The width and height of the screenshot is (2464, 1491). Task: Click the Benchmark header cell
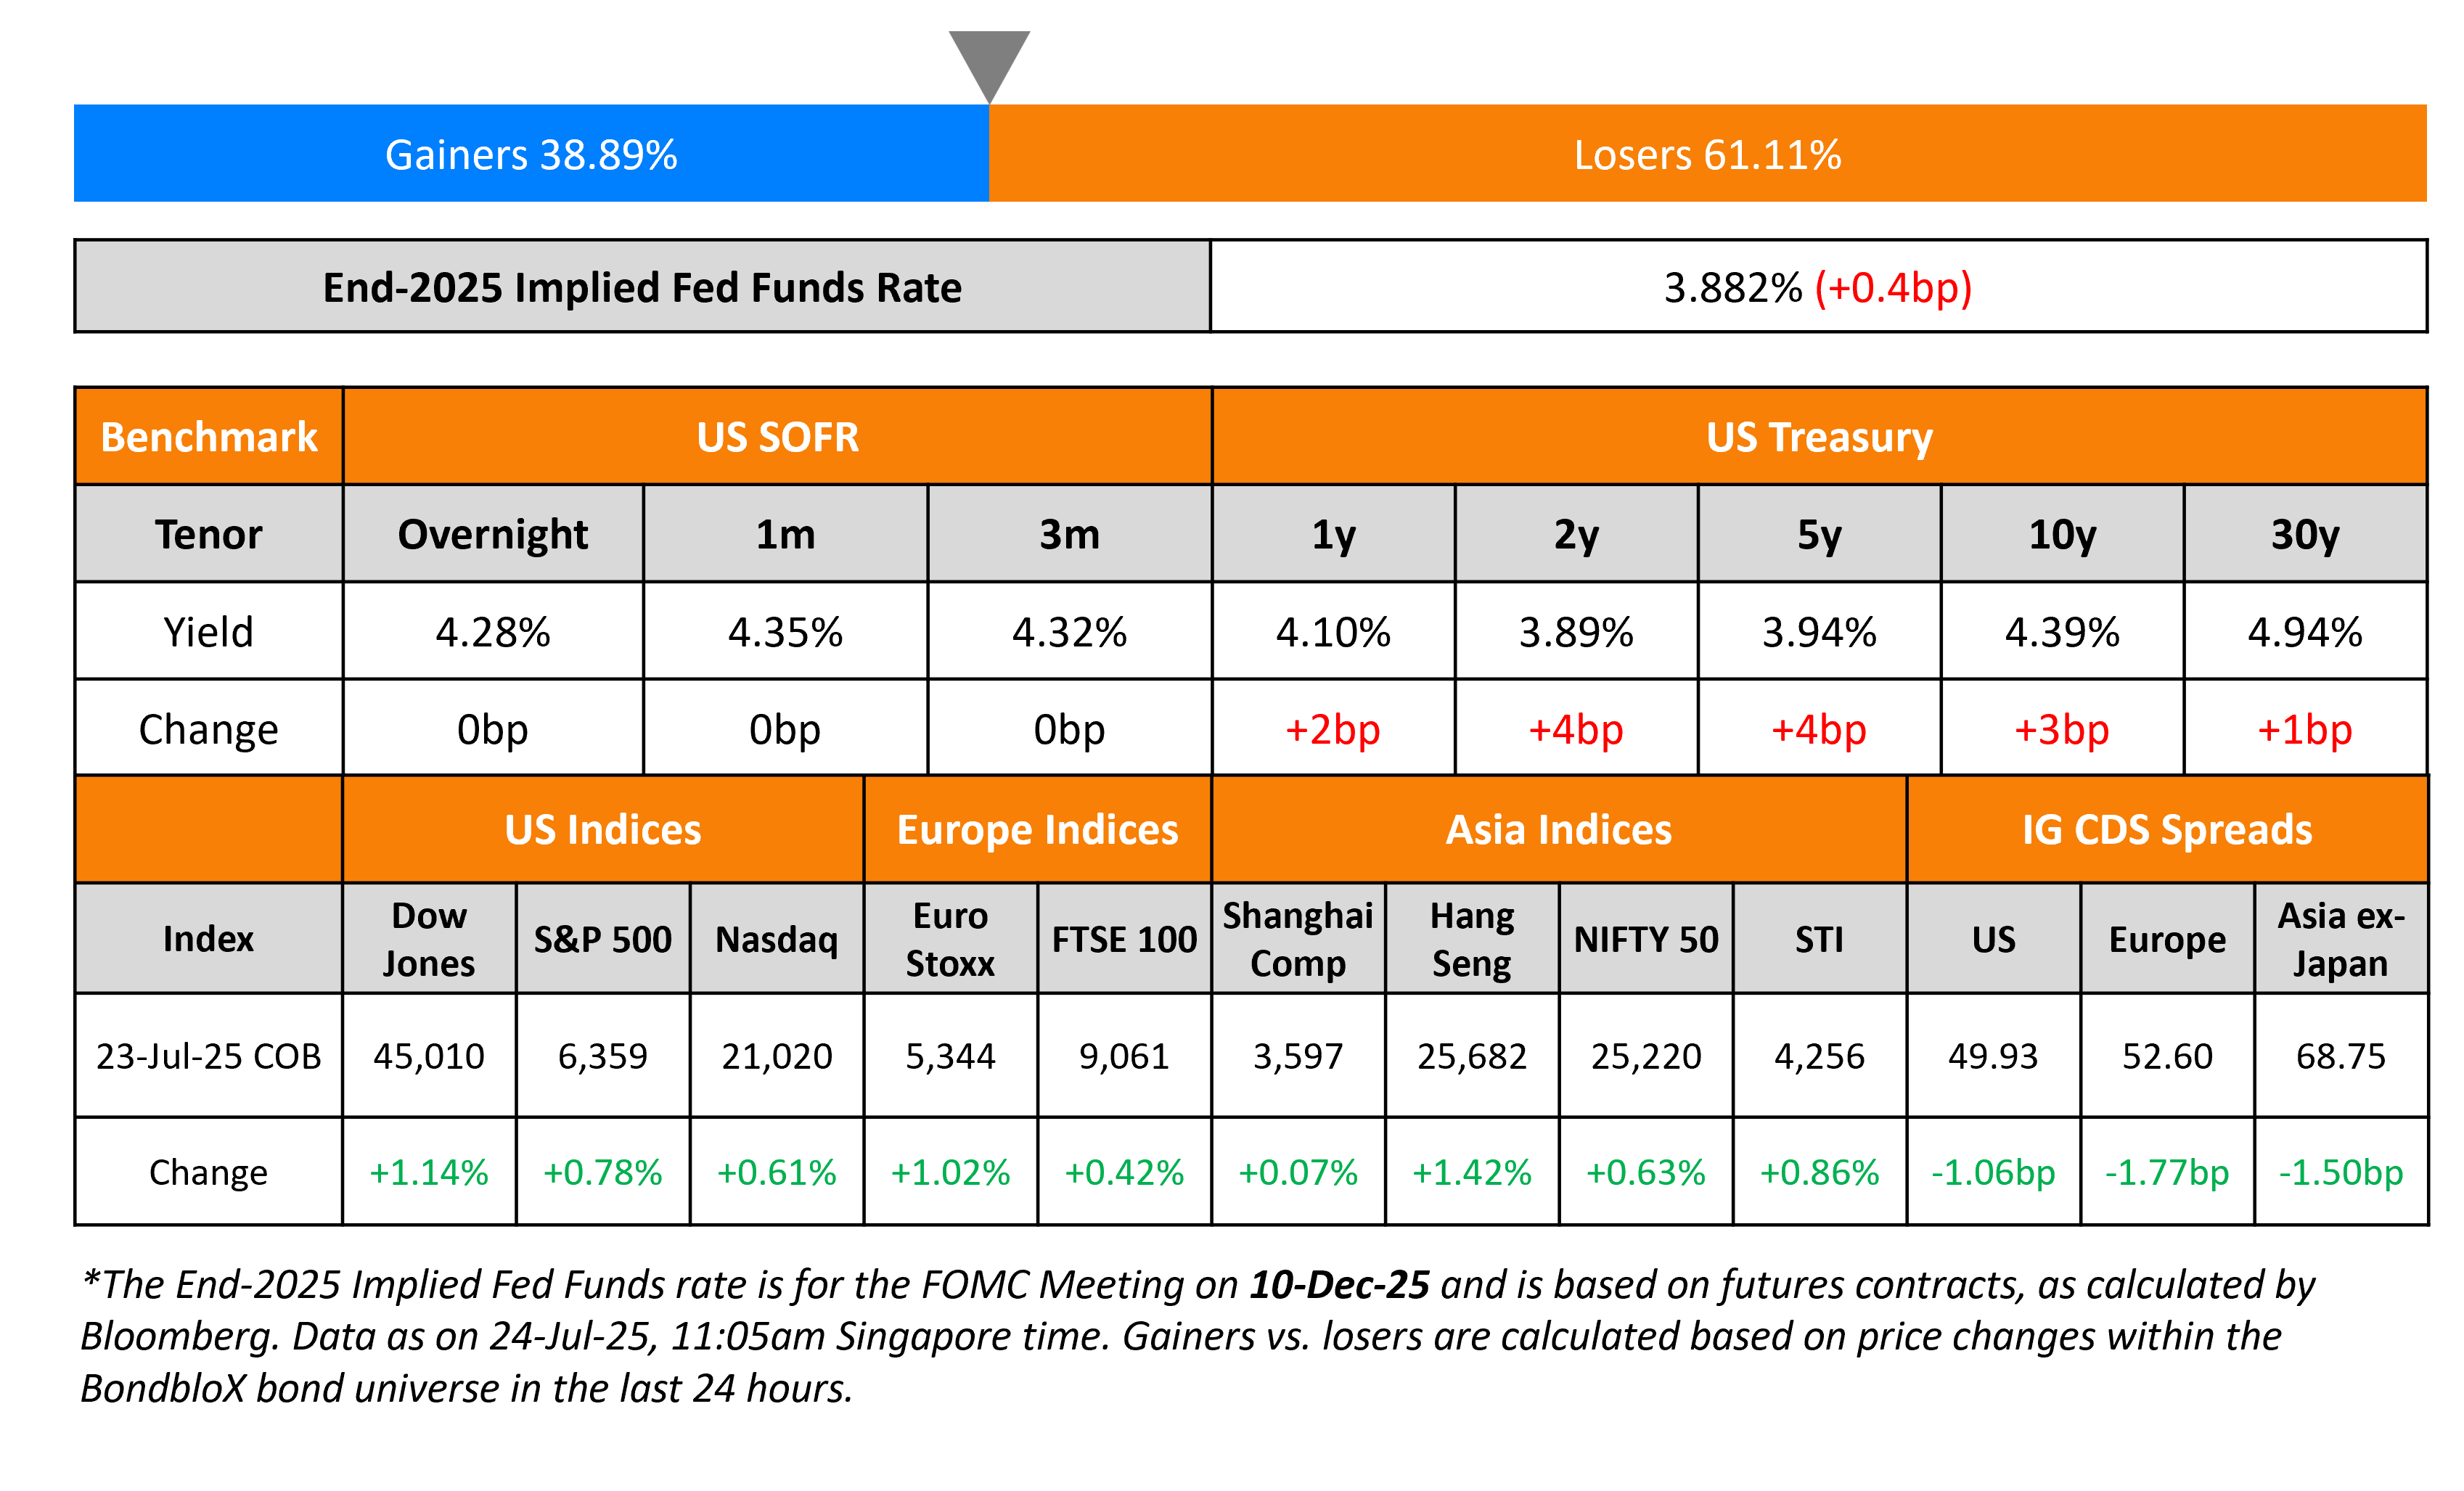[209, 437]
